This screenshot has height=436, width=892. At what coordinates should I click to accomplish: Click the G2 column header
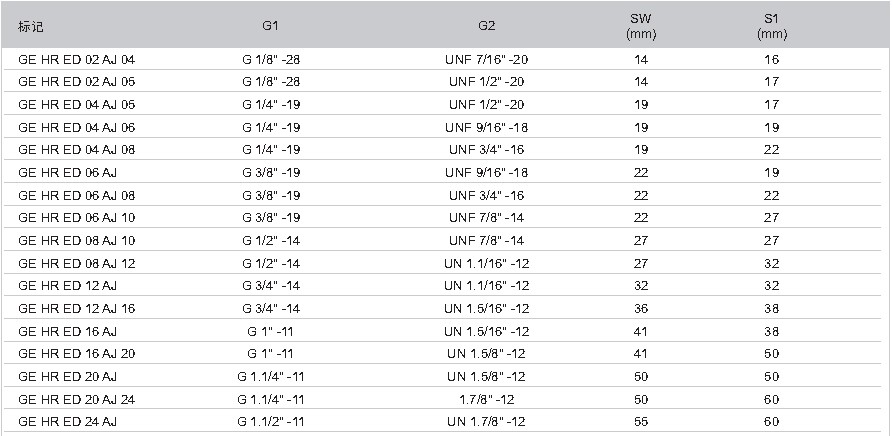[x=486, y=26]
